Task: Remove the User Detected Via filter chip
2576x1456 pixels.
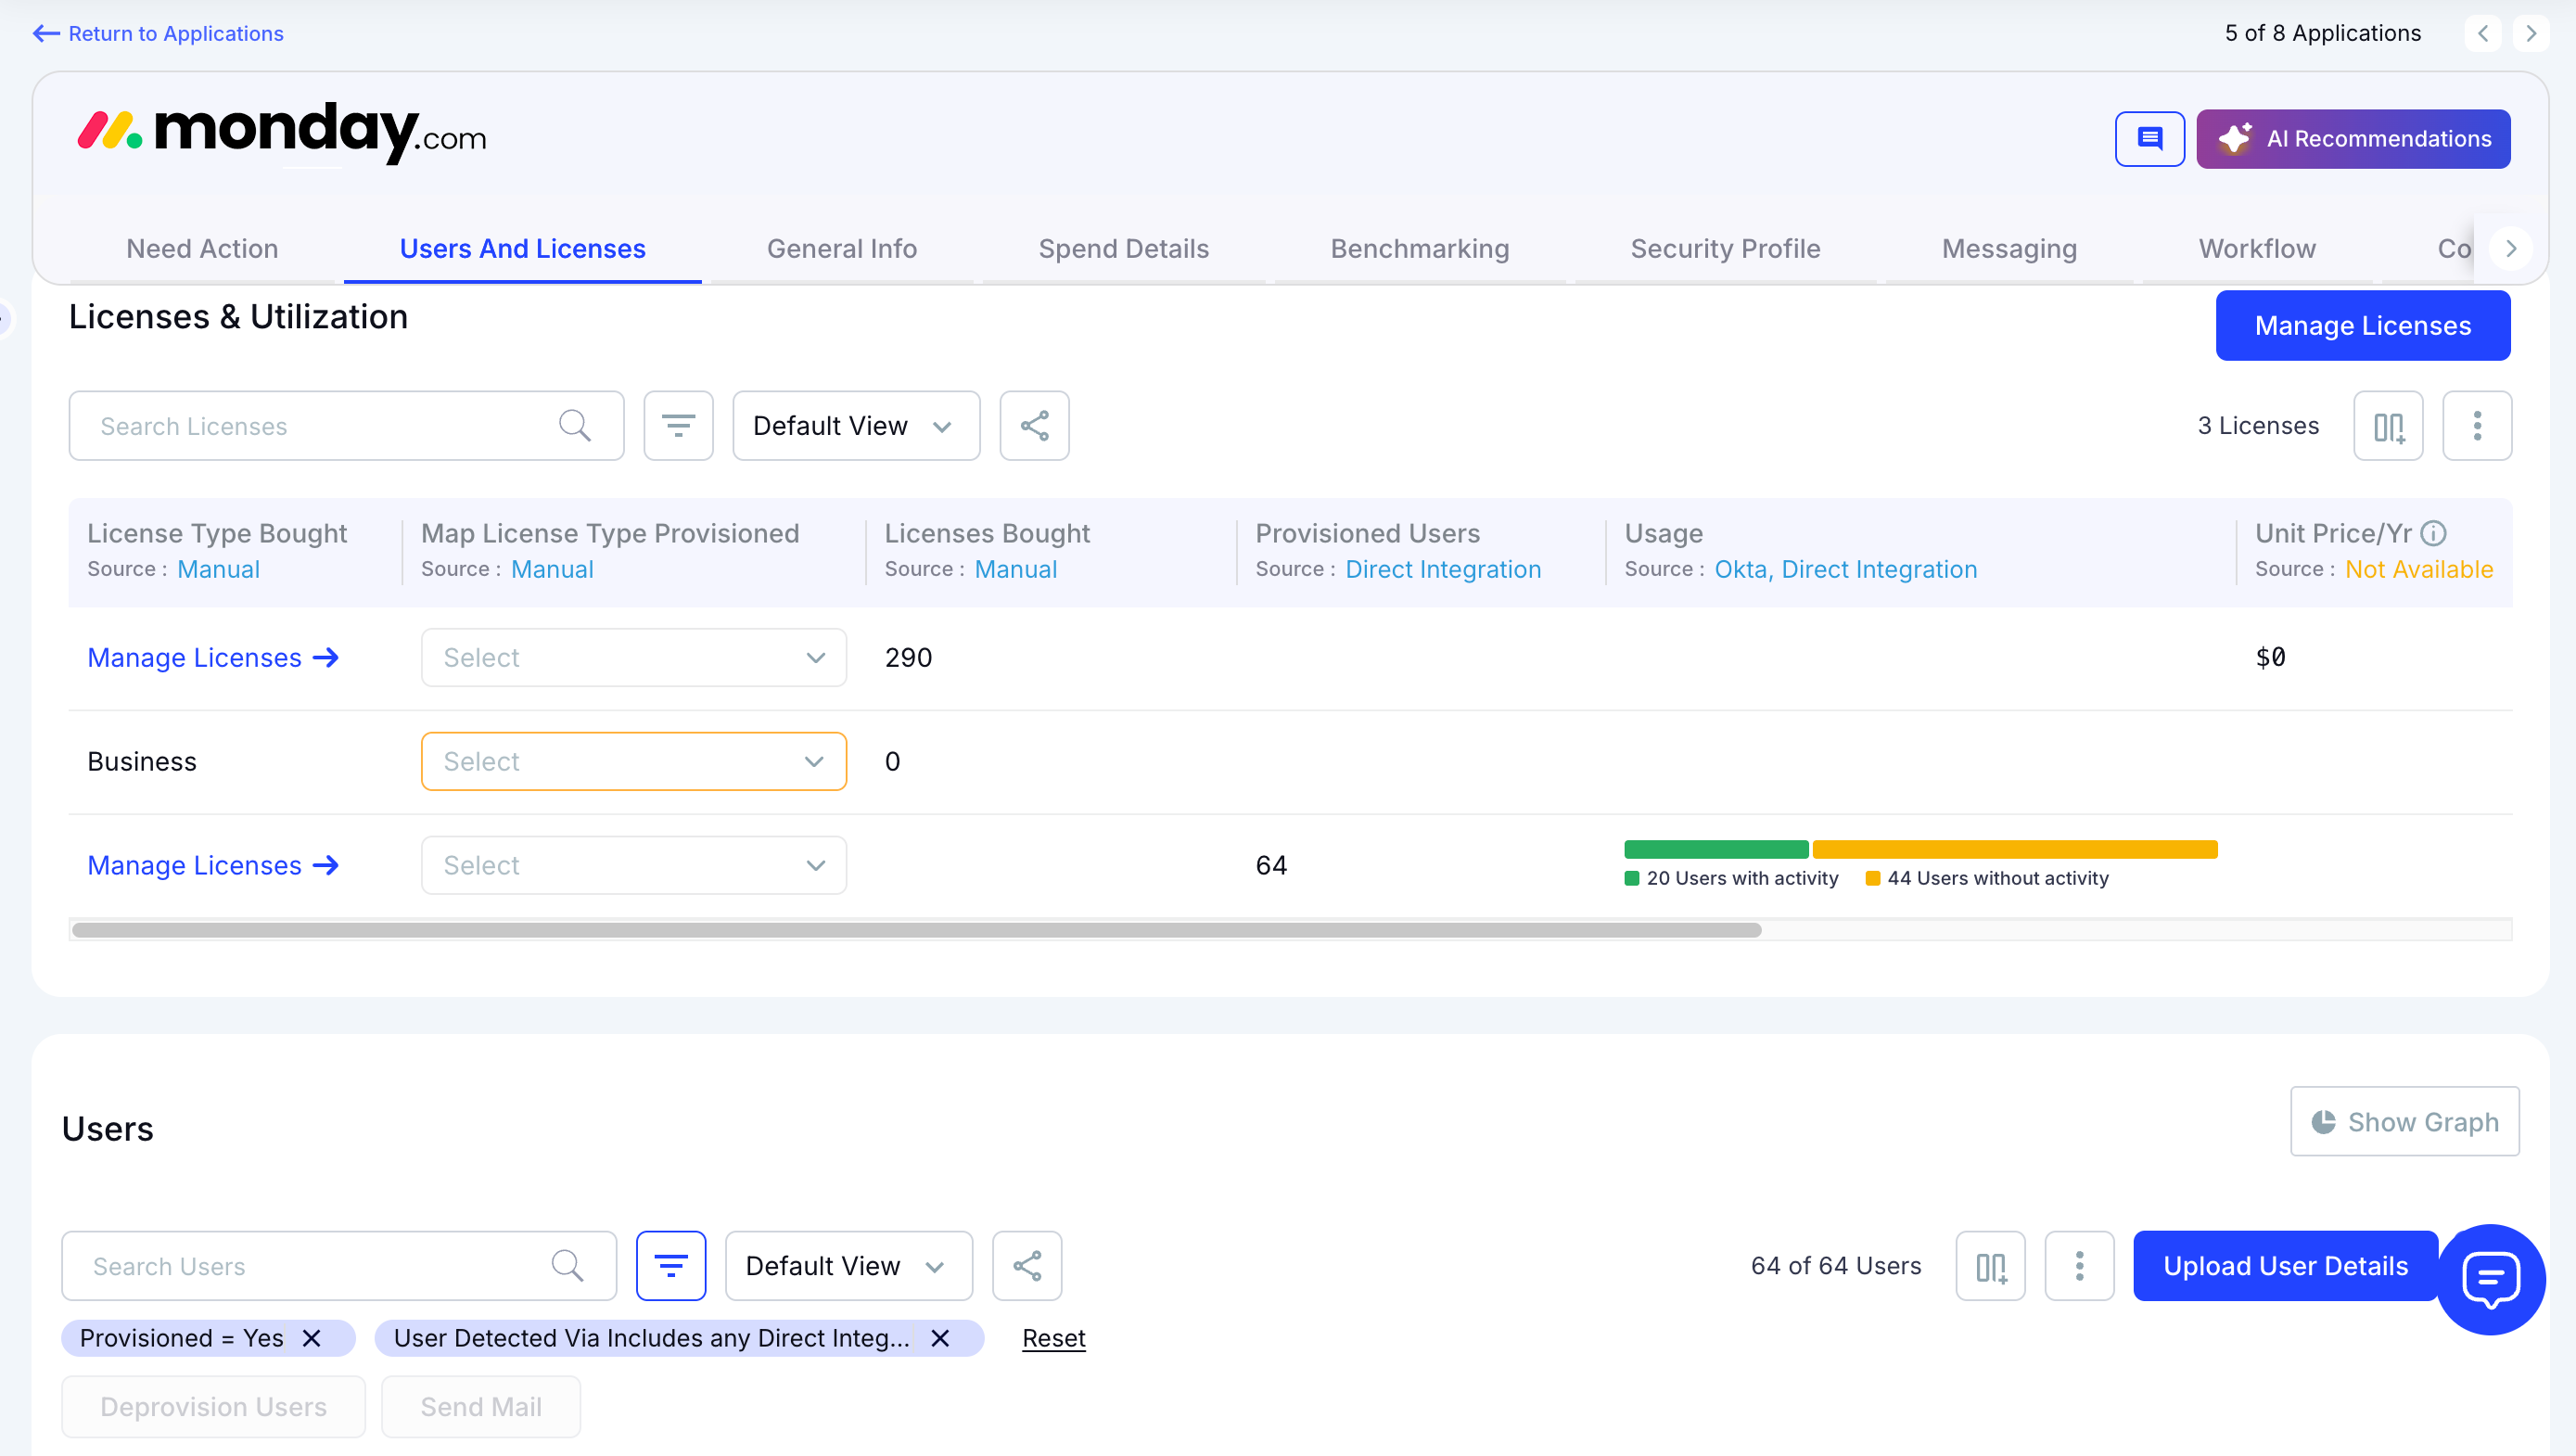Action: click(x=940, y=1338)
